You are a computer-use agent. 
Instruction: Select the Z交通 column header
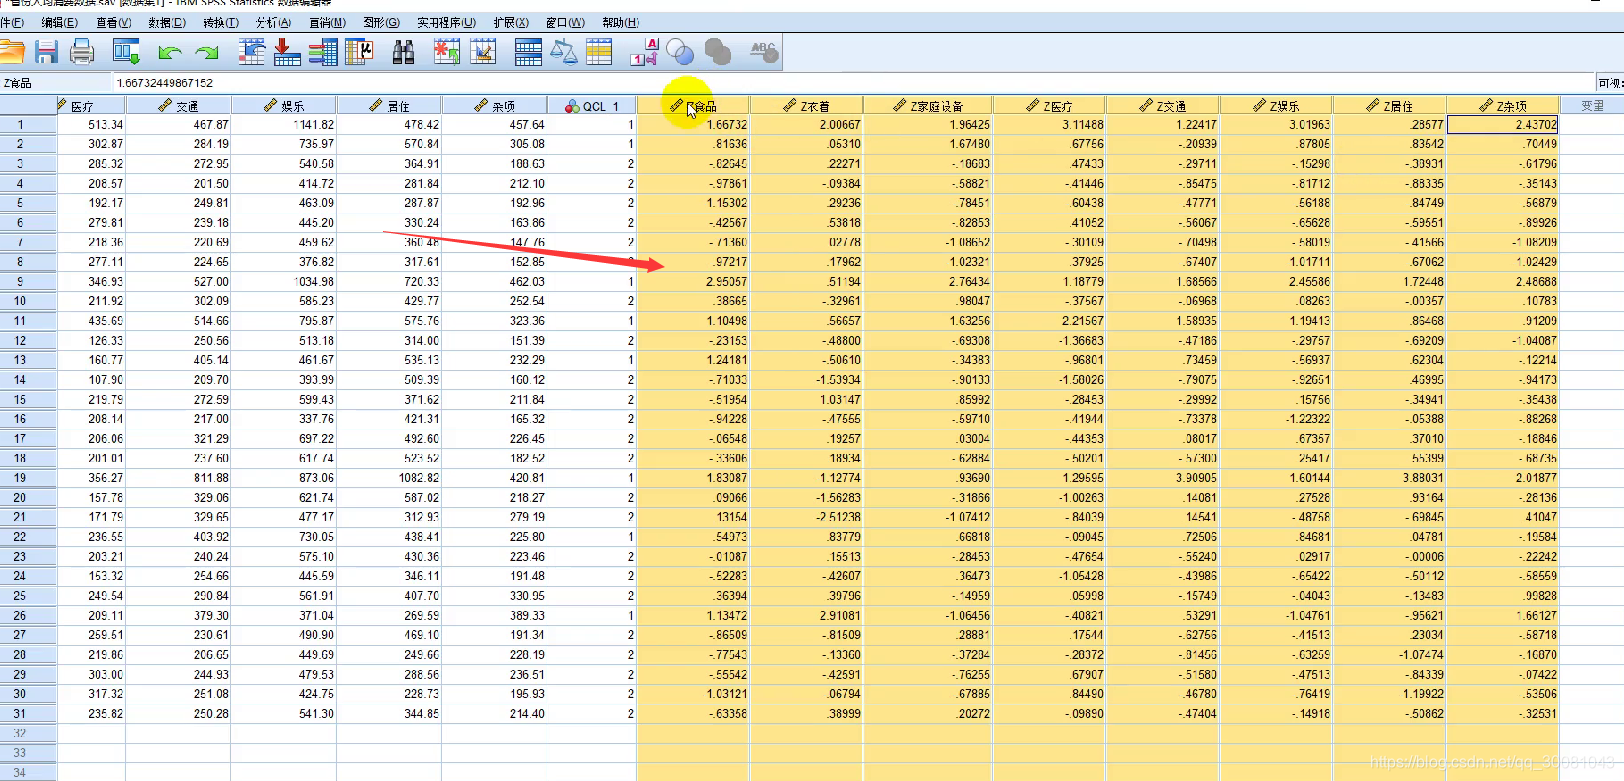click(x=1162, y=105)
